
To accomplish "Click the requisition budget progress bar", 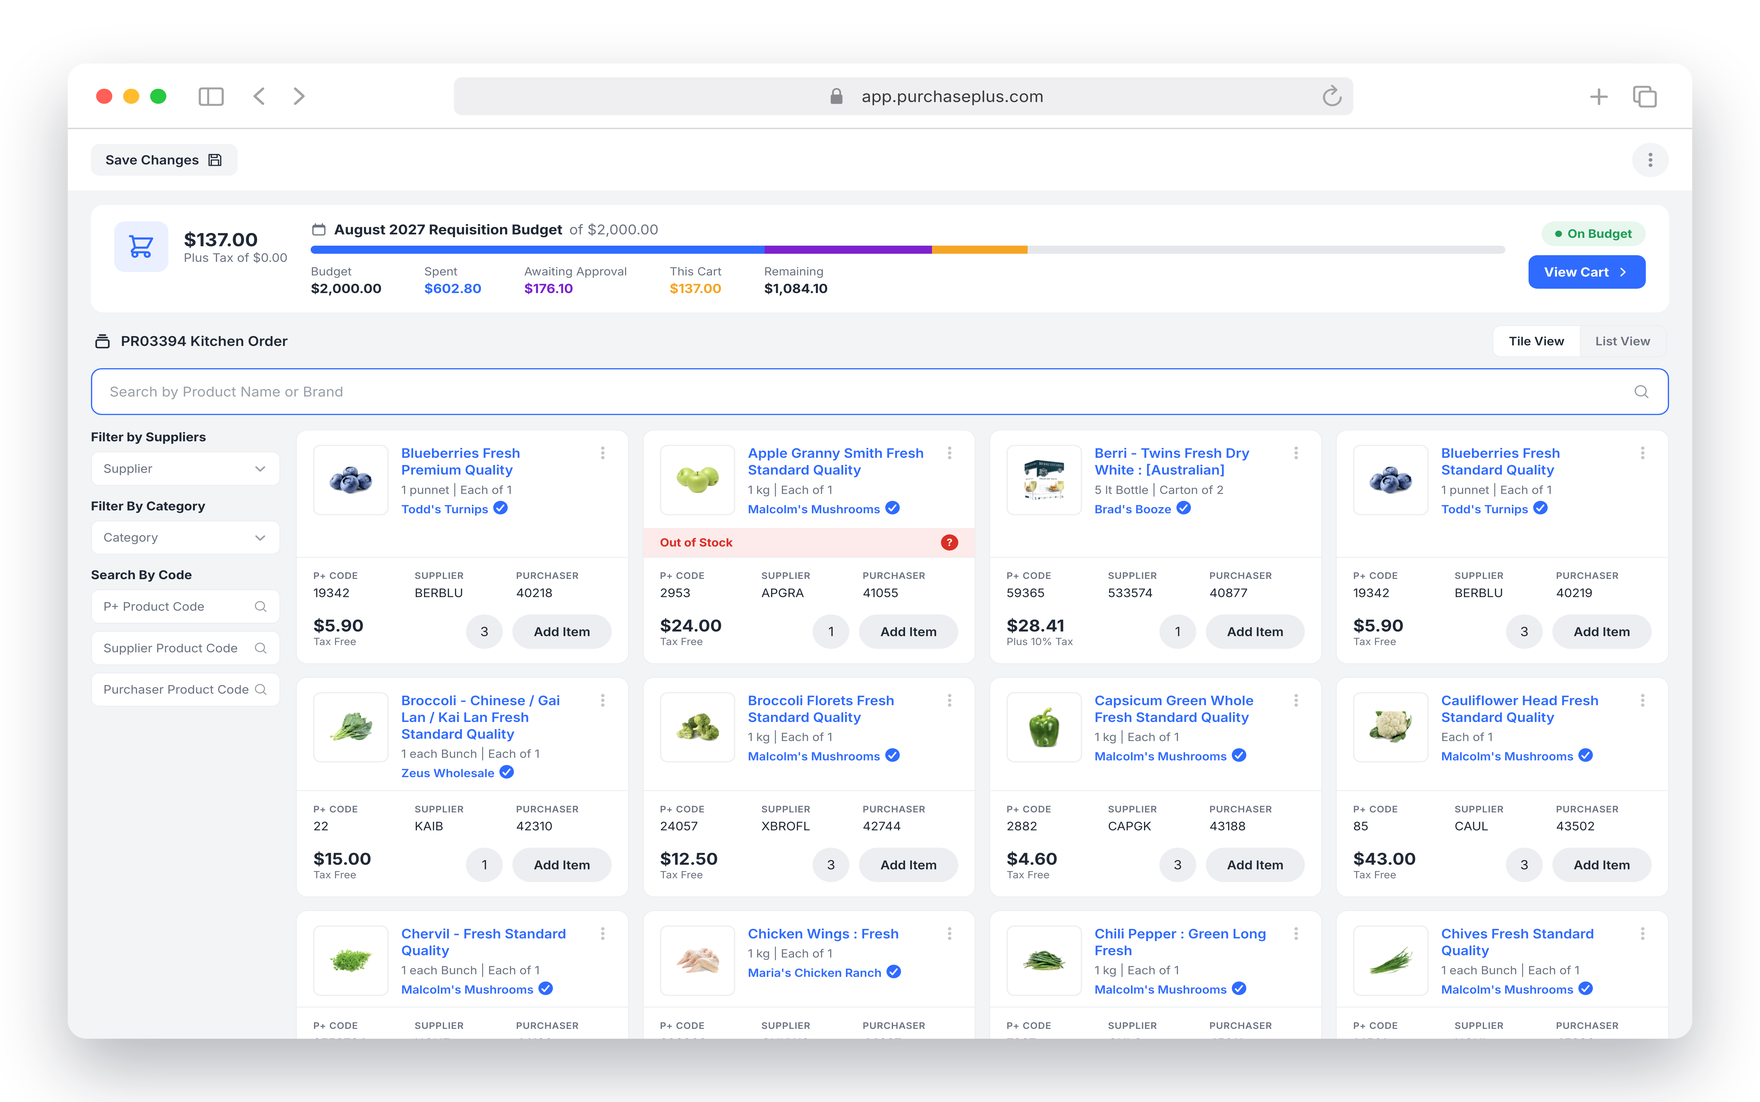I will click(x=907, y=250).
